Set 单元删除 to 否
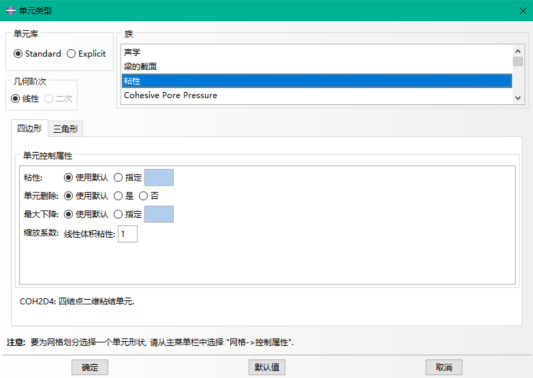 (x=149, y=196)
